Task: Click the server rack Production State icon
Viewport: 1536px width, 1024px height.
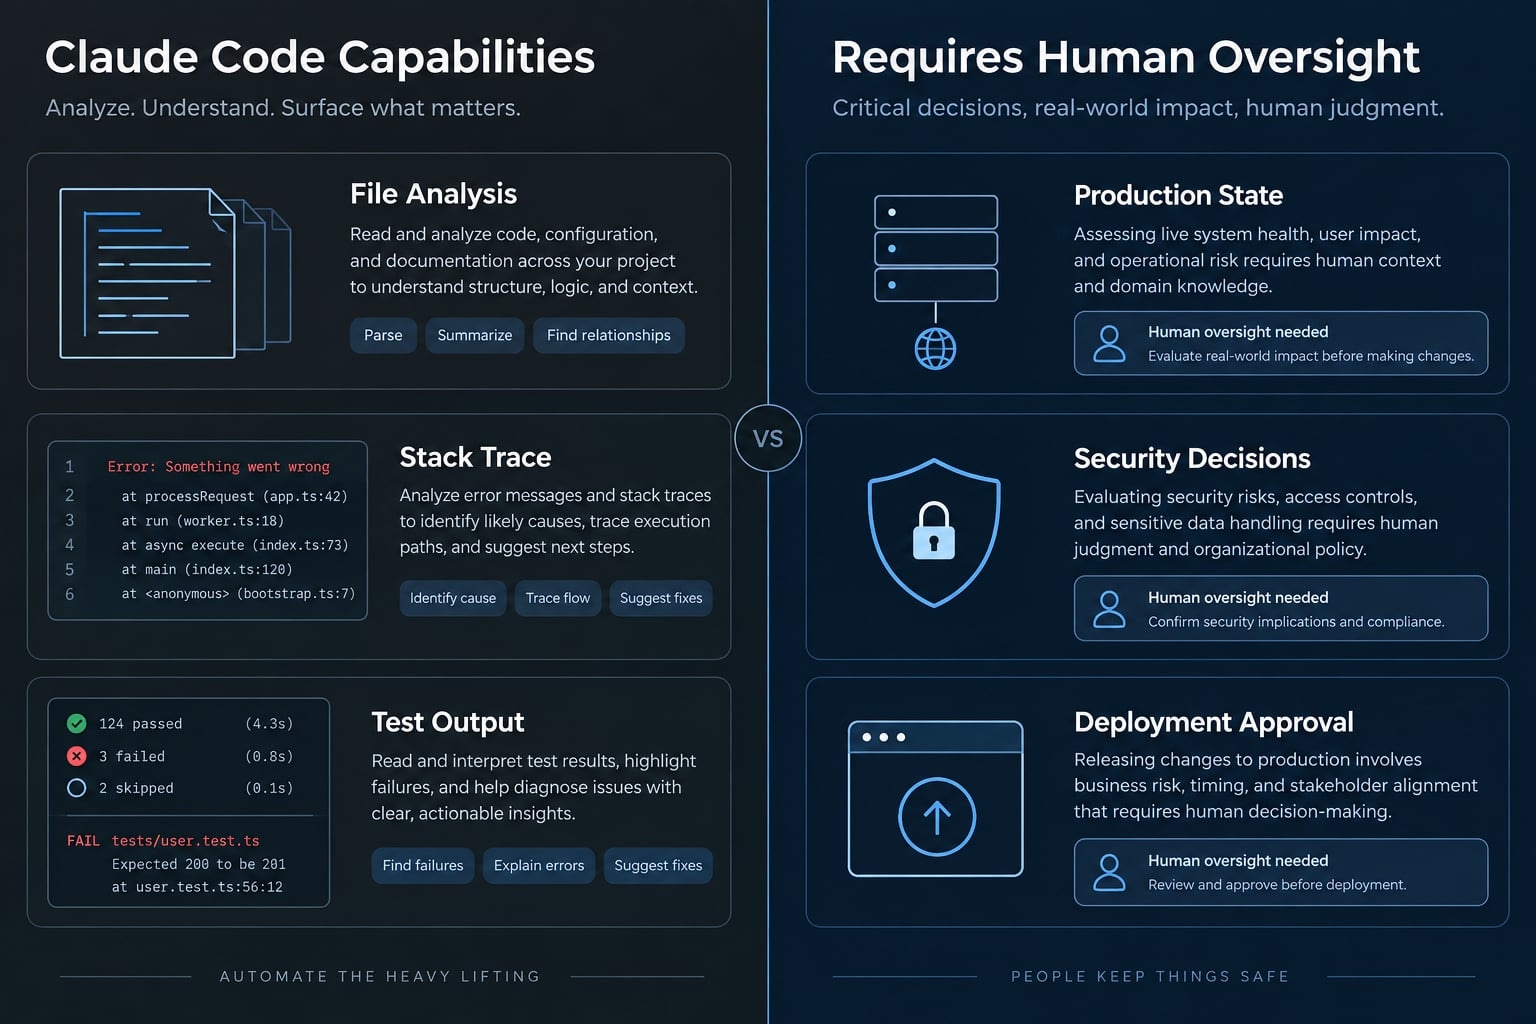Action: tap(936, 248)
